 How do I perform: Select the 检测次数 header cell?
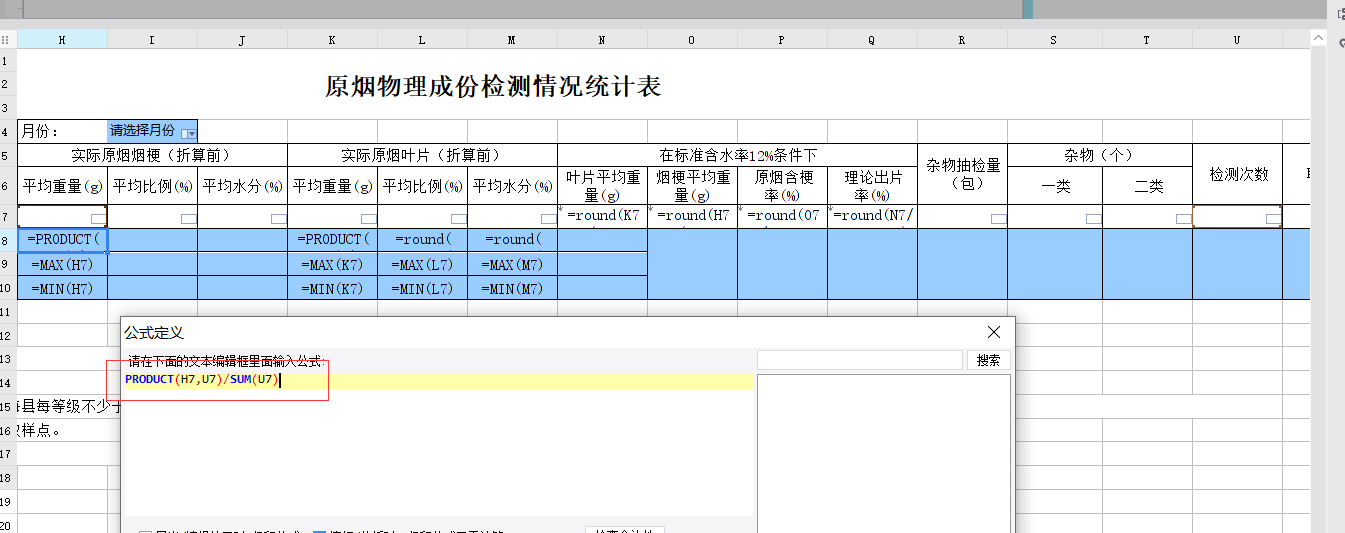coord(1238,174)
